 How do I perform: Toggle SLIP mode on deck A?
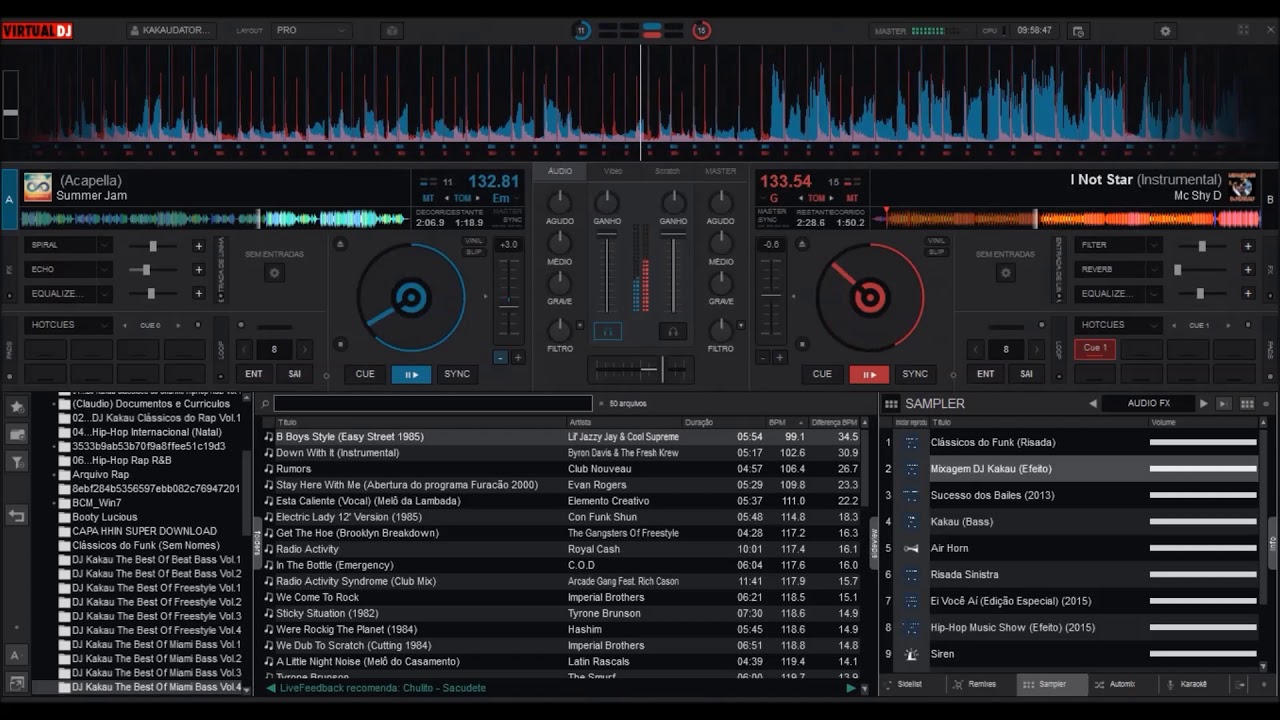click(x=473, y=251)
